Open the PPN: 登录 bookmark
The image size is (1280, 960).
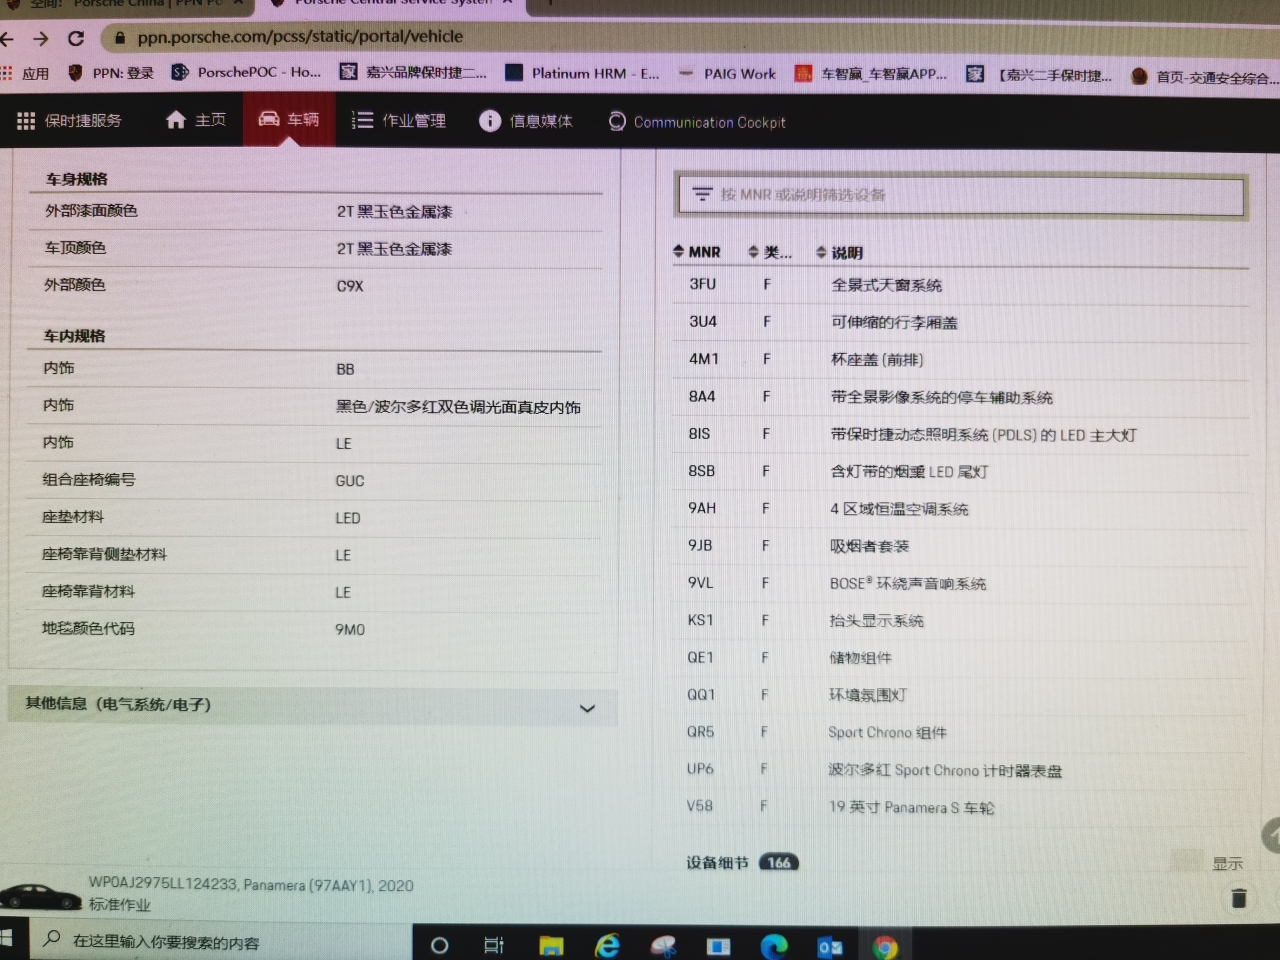(111, 73)
